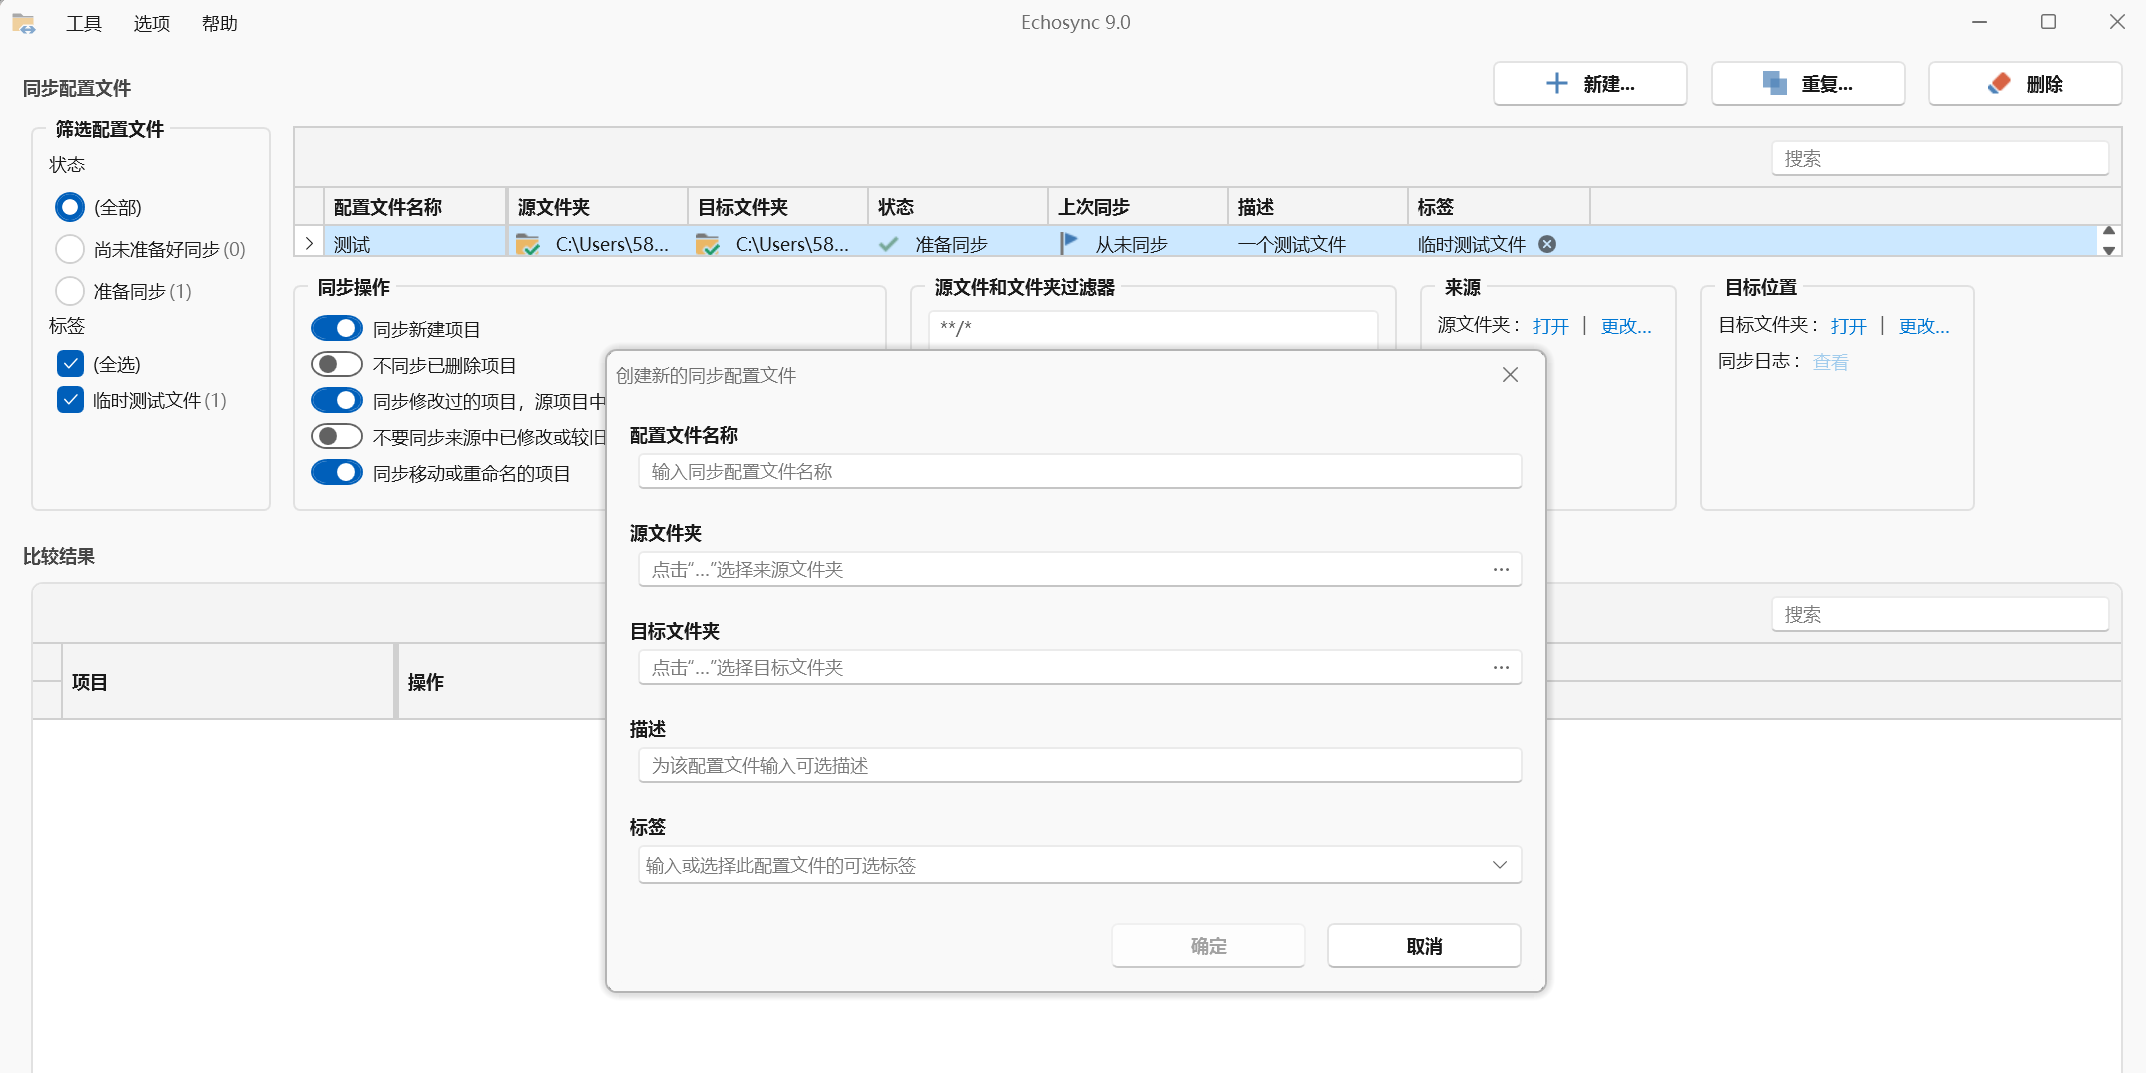
Task: Select the (全部) status radio button
Action: 70,207
